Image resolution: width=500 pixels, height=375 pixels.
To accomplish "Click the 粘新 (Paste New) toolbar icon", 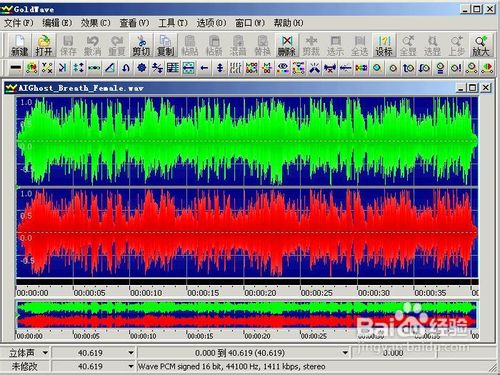I will click(214, 45).
